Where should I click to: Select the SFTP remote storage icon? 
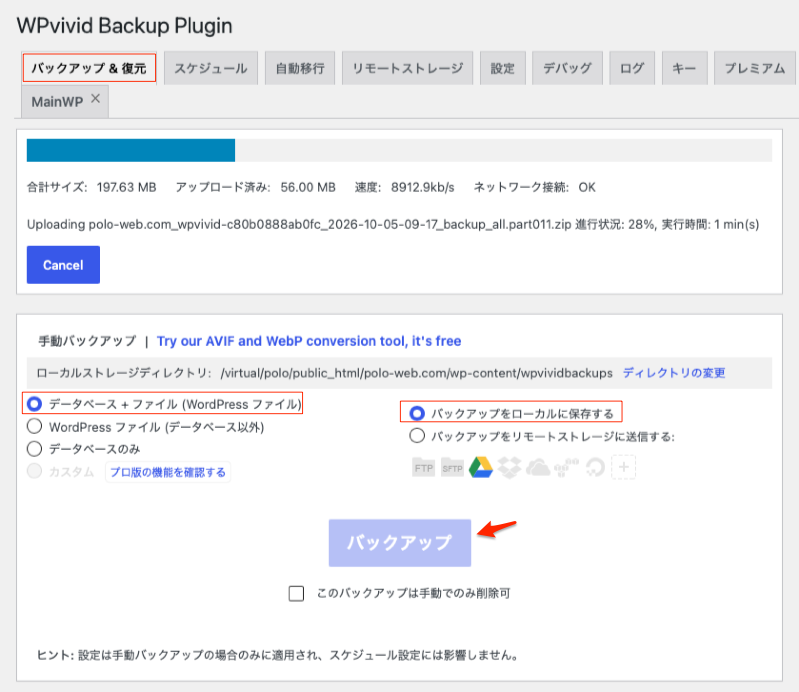pyautogui.click(x=452, y=468)
